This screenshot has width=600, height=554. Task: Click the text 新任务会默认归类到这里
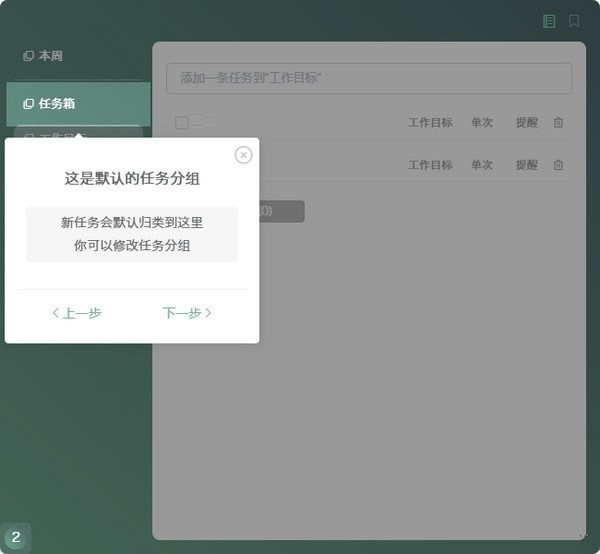tap(132, 222)
